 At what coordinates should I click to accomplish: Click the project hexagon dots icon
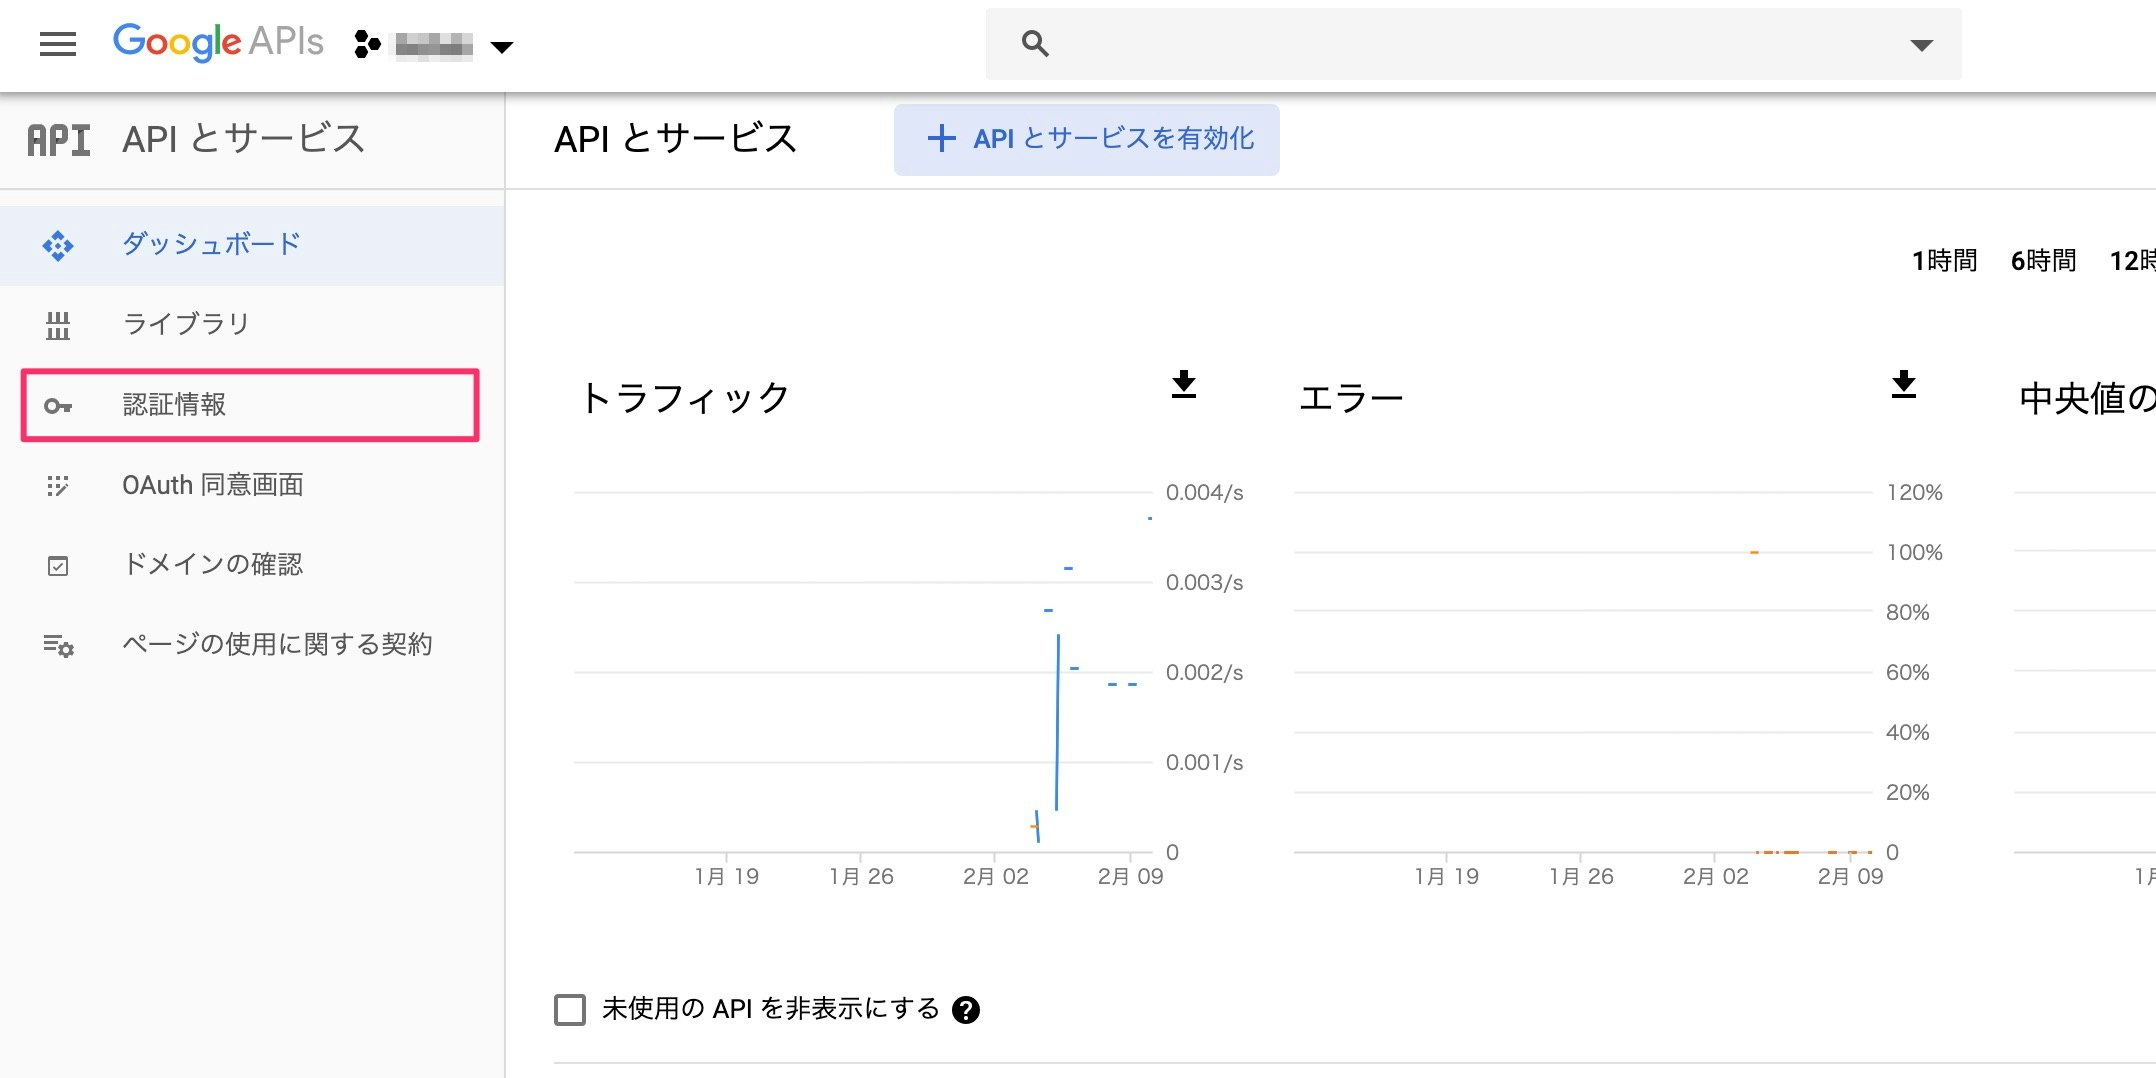point(367,44)
